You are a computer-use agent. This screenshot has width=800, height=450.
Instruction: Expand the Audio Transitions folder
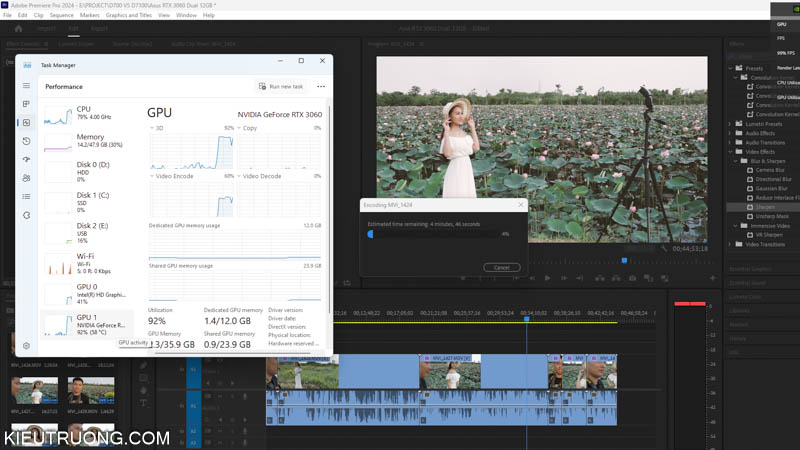[x=730, y=142]
